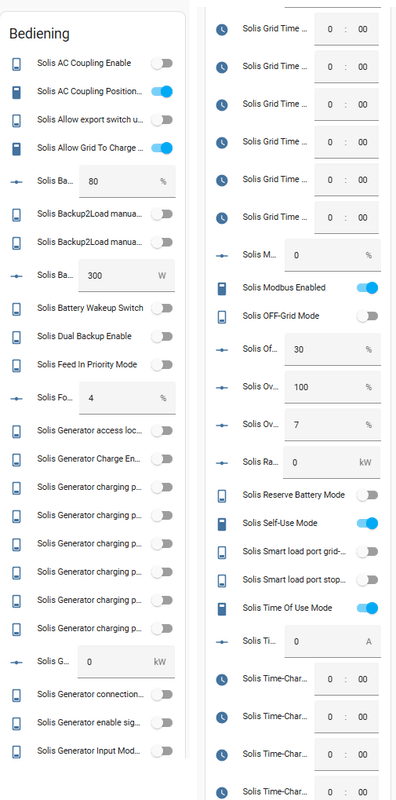This screenshot has width=396, height=800.
Task: Click the 30 % number field
Action: 333,349
